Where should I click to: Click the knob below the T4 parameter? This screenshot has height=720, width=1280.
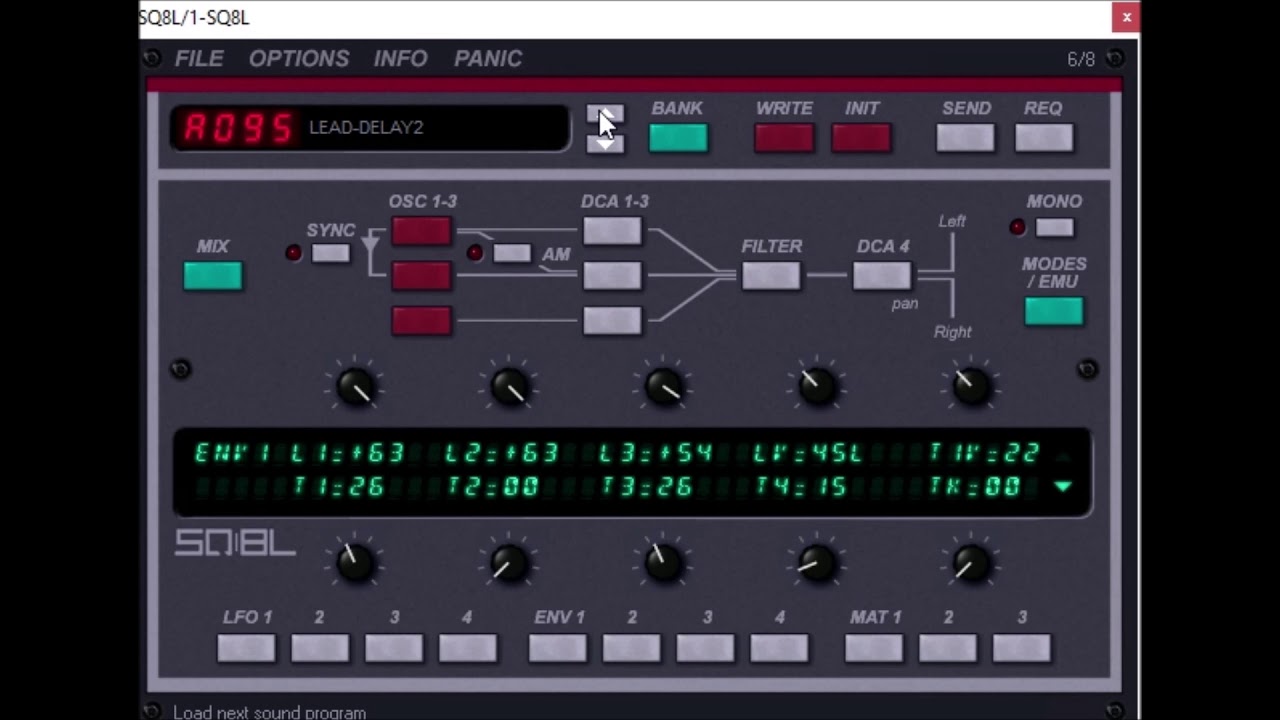[817, 564]
